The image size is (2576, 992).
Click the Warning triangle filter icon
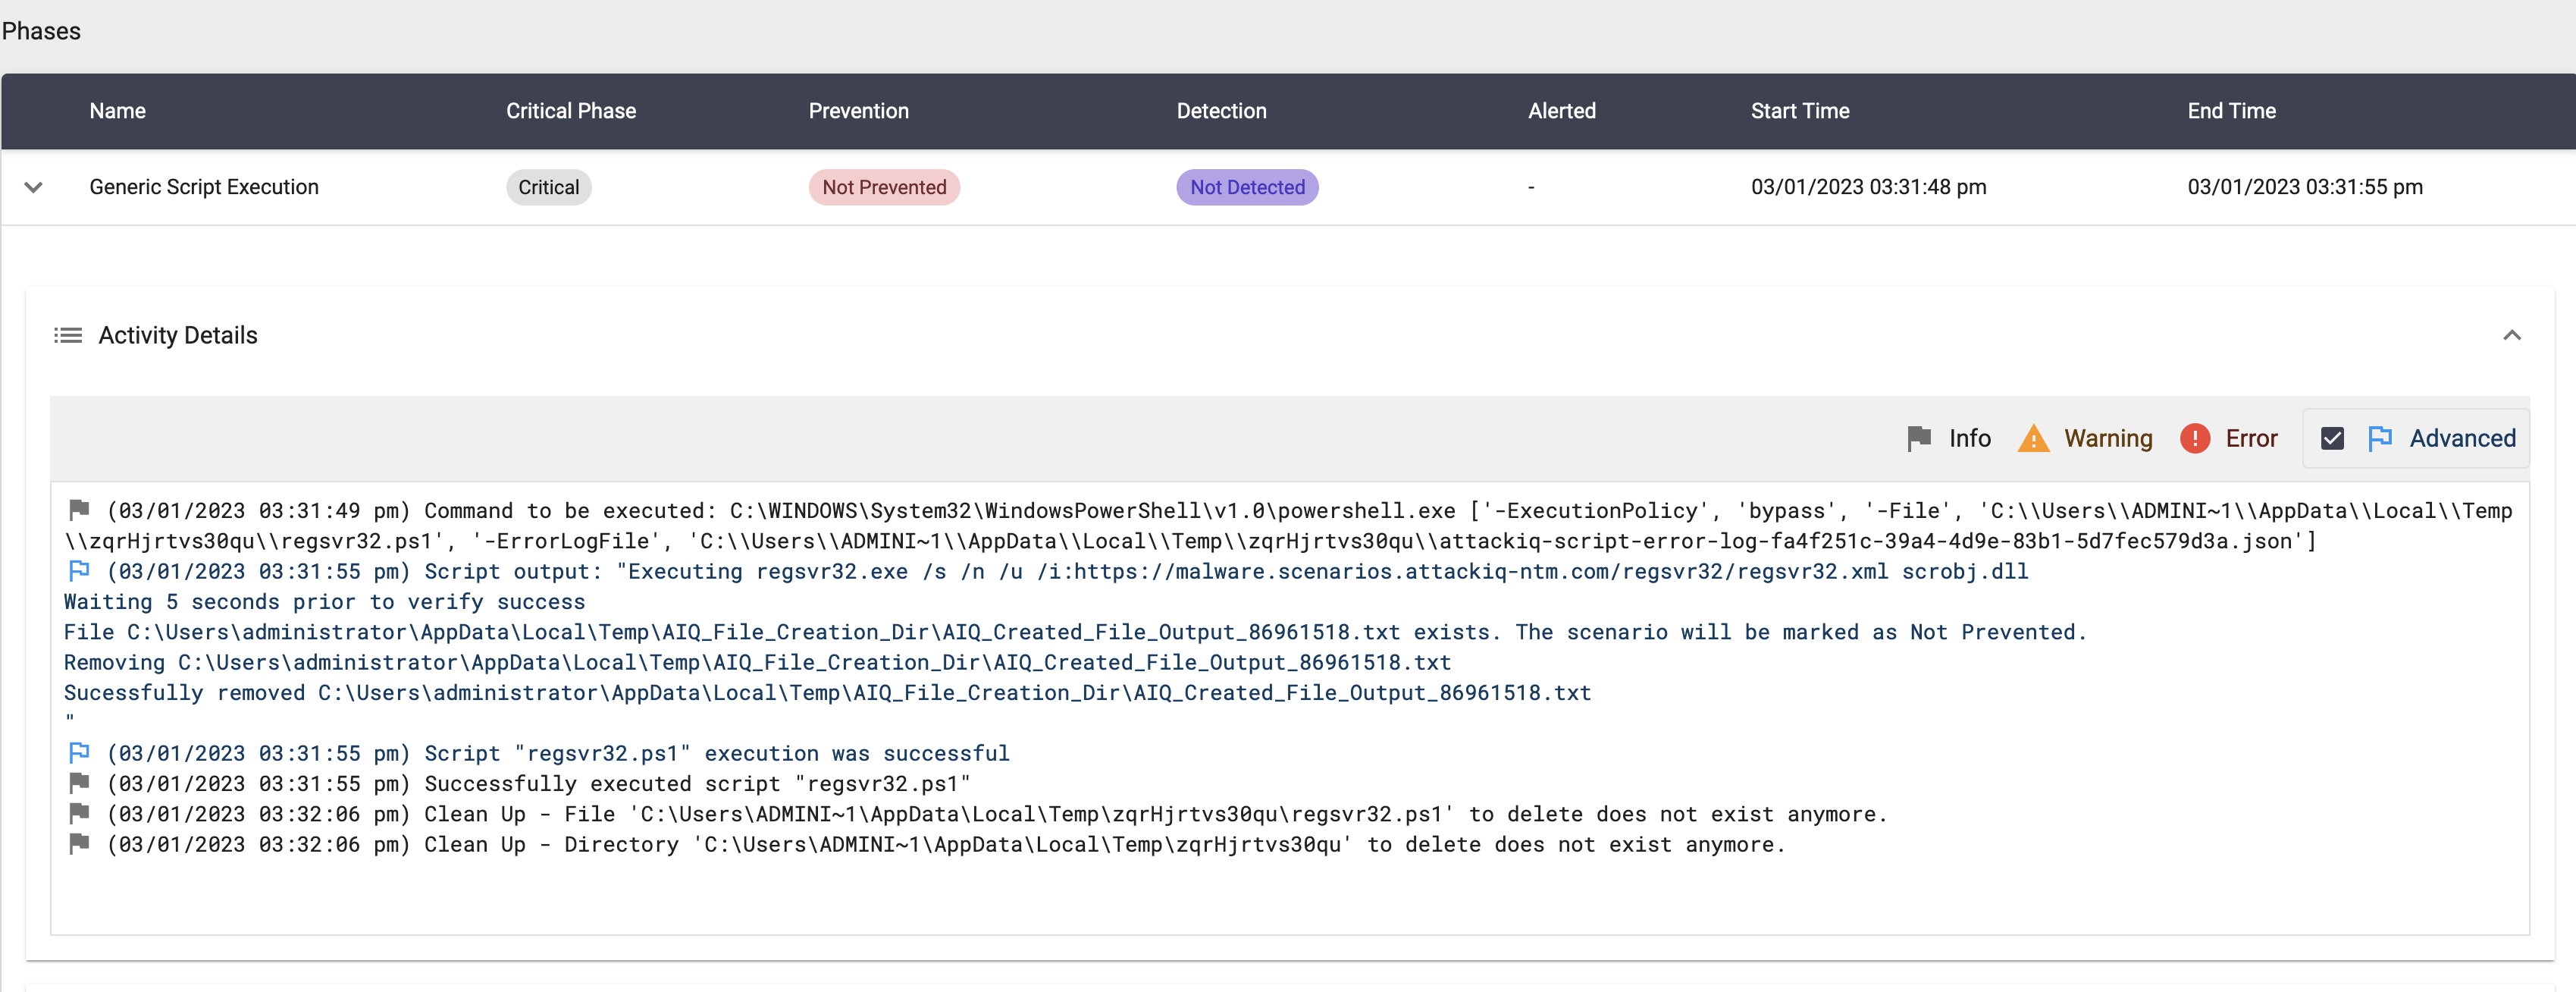2033,438
